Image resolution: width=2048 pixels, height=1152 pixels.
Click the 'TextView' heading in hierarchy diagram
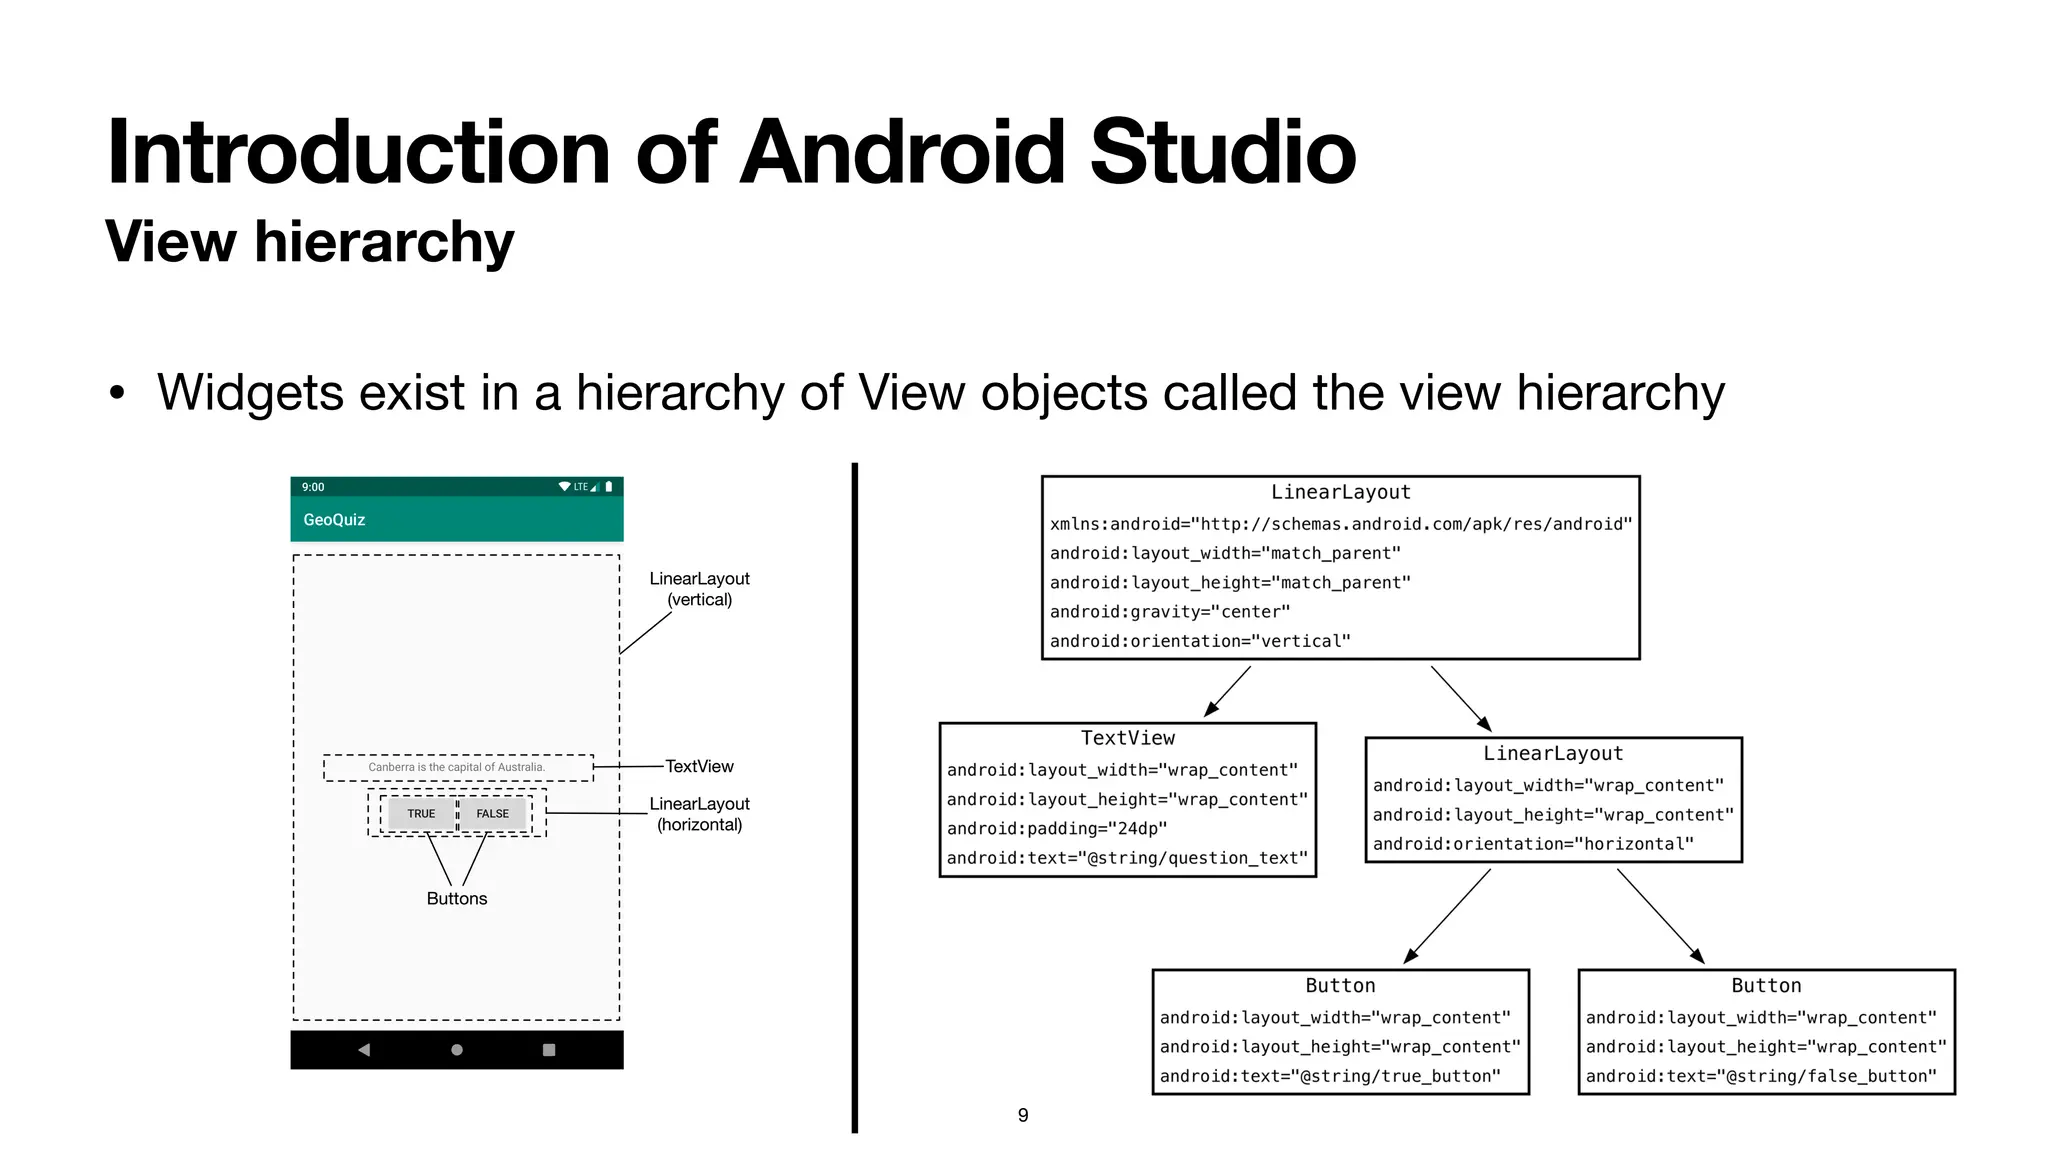click(x=1128, y=738)
